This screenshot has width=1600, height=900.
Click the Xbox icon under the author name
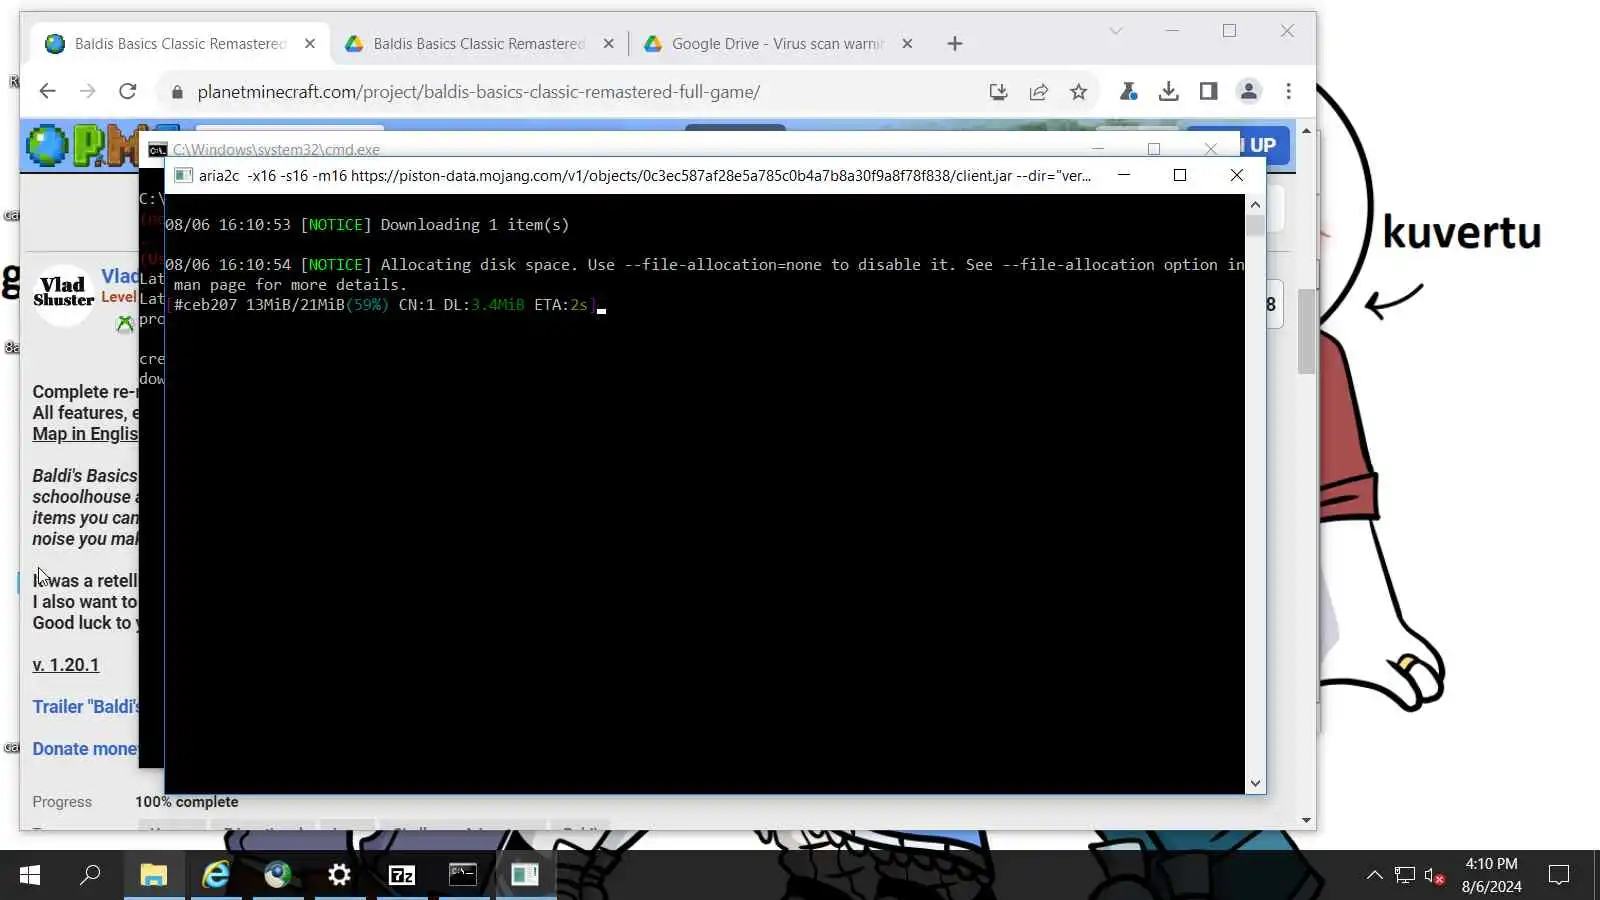(125, 323)
